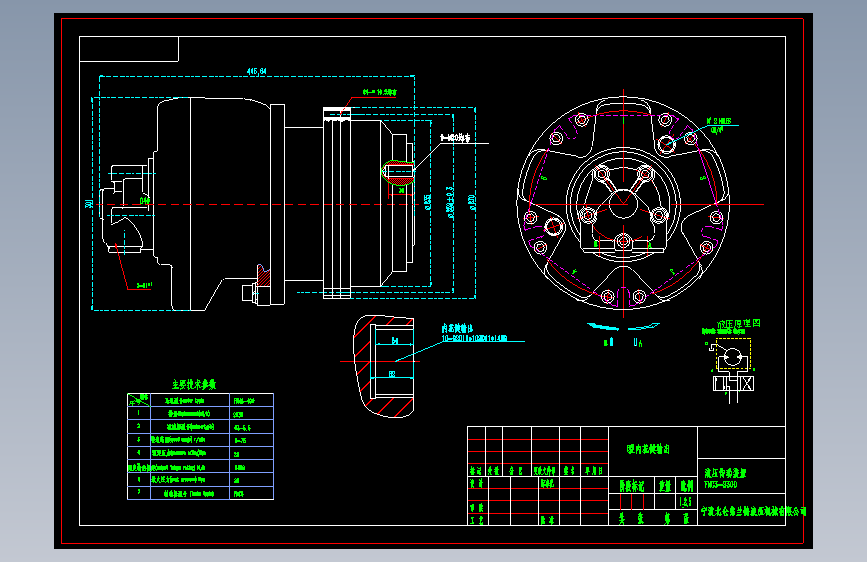Select the motor circle symbol in hydraulic schematic

point(733,357)
